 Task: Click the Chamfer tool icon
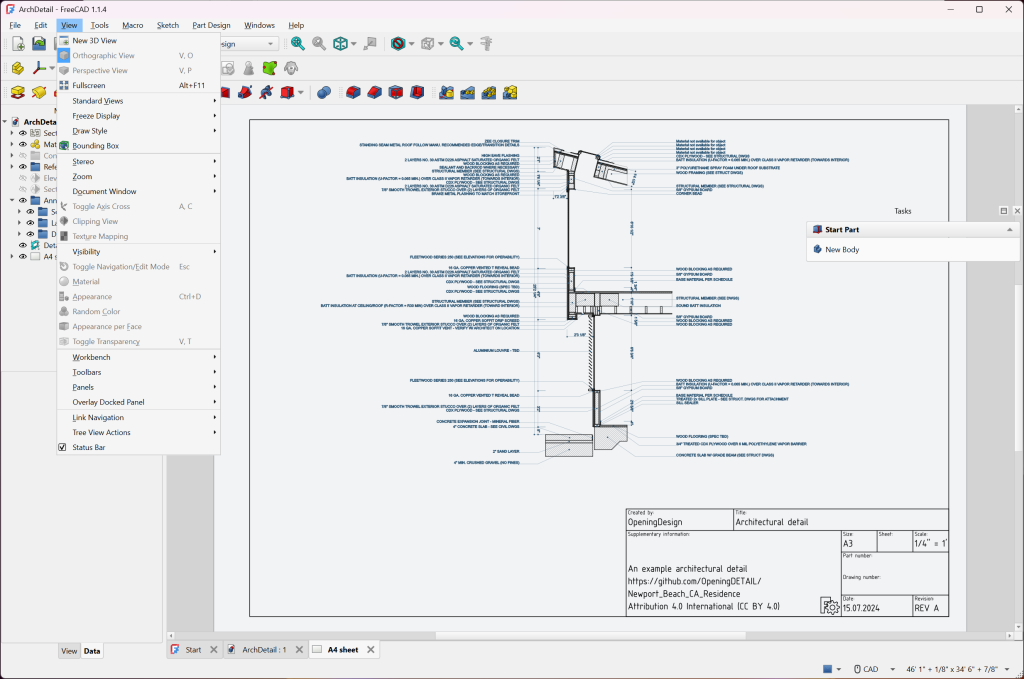[x=374, y=93]
